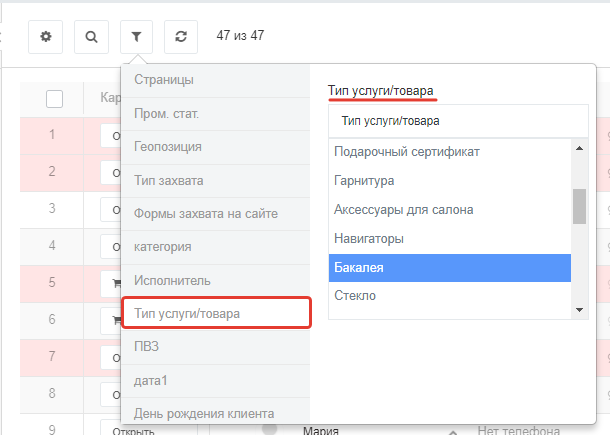This screenshot has height=435, width=610.
Task: Select the Пром. стат. filter category
Action: pos(216,114)
